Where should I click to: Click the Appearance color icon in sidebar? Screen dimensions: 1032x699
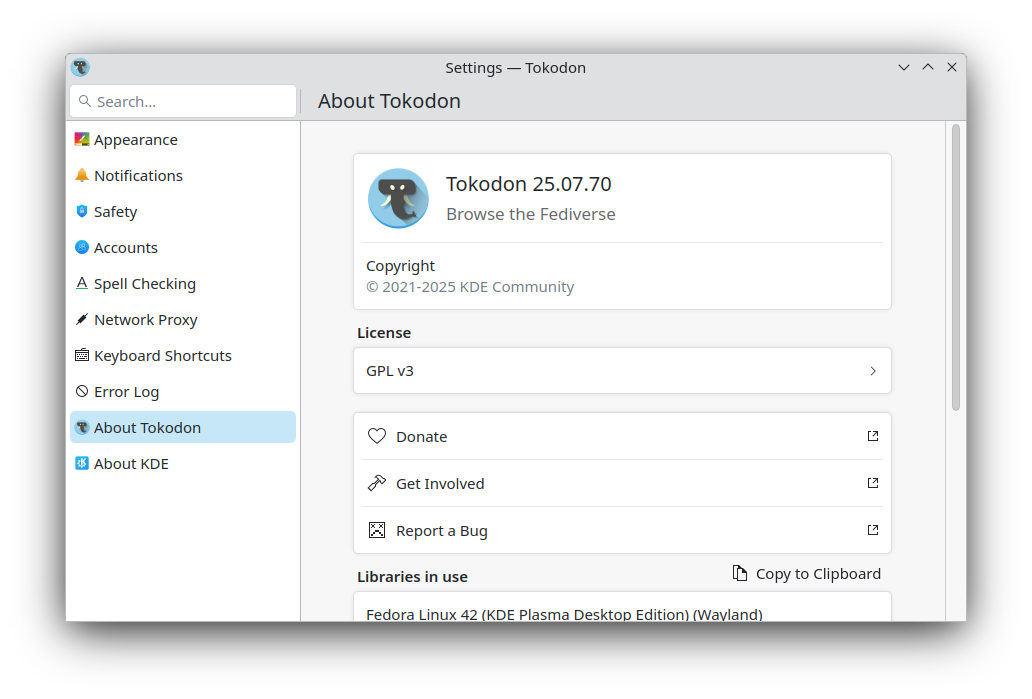[x=82, y=140]
